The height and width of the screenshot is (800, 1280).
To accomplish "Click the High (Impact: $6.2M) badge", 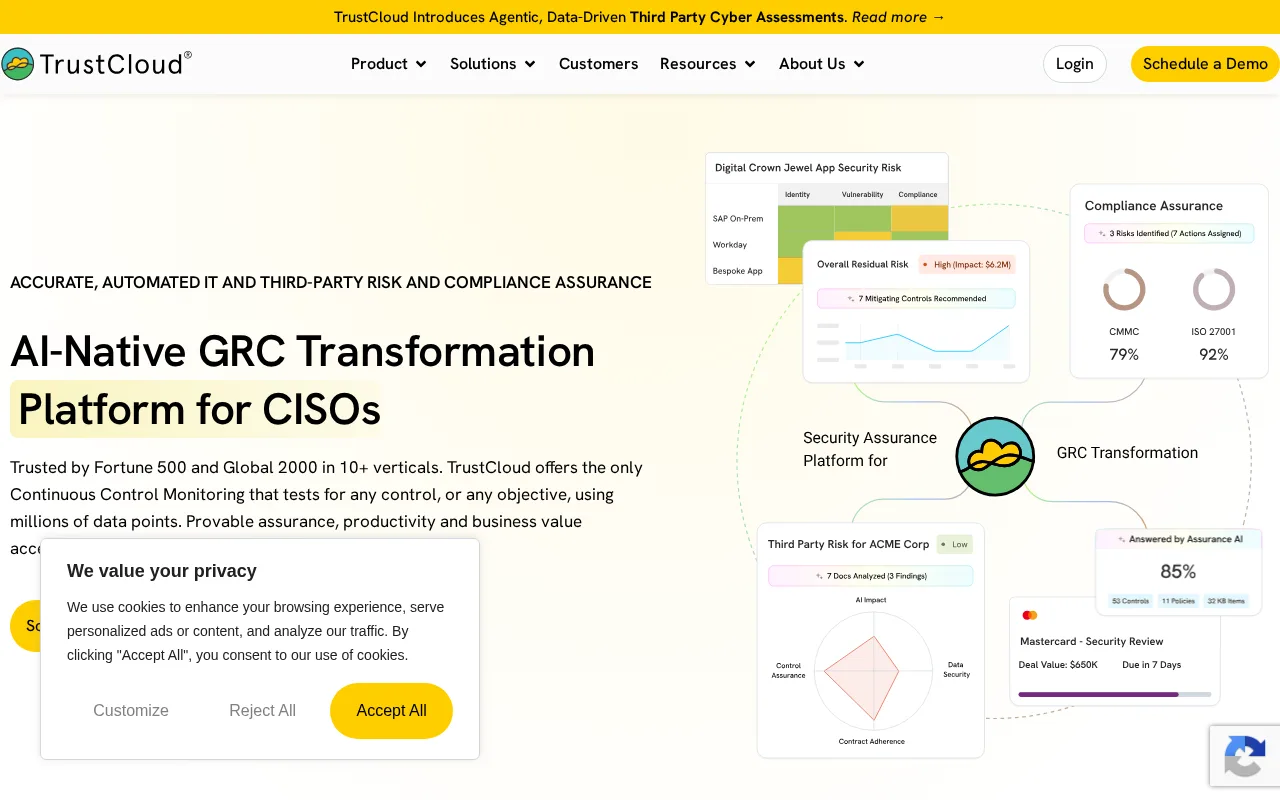I will tap(966, 265).
